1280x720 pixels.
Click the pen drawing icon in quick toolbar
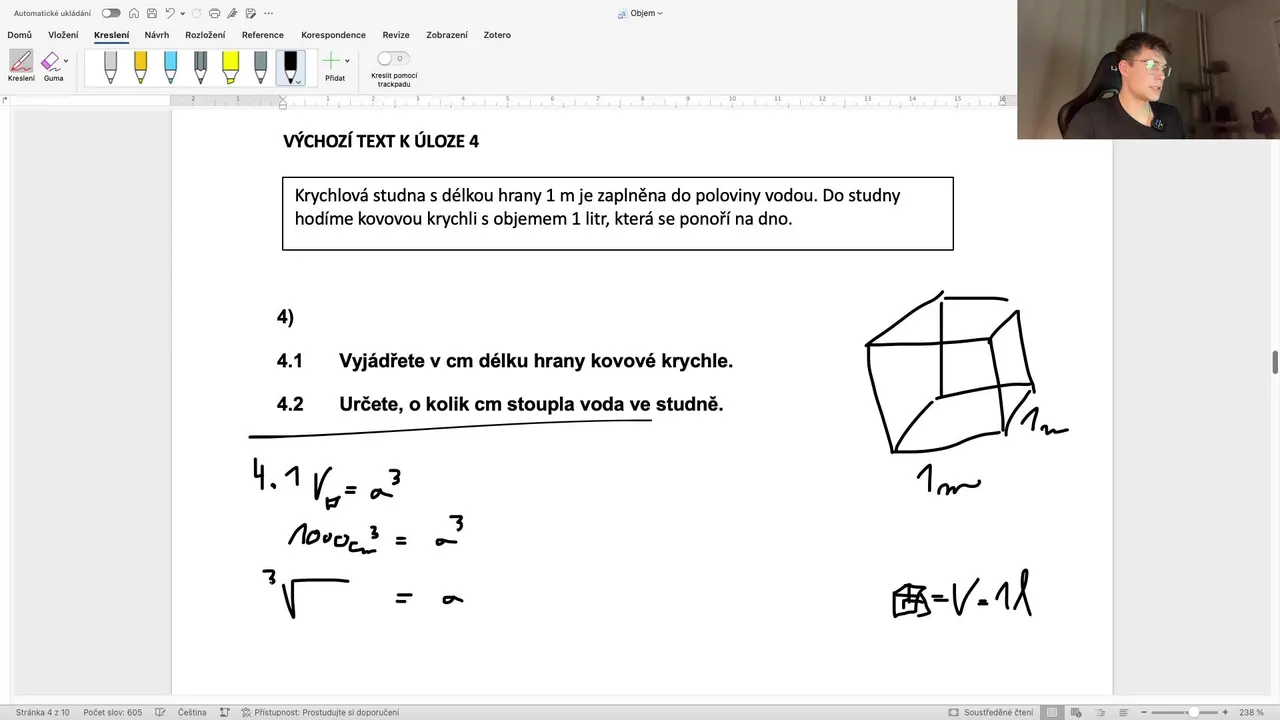click(232, 13)
